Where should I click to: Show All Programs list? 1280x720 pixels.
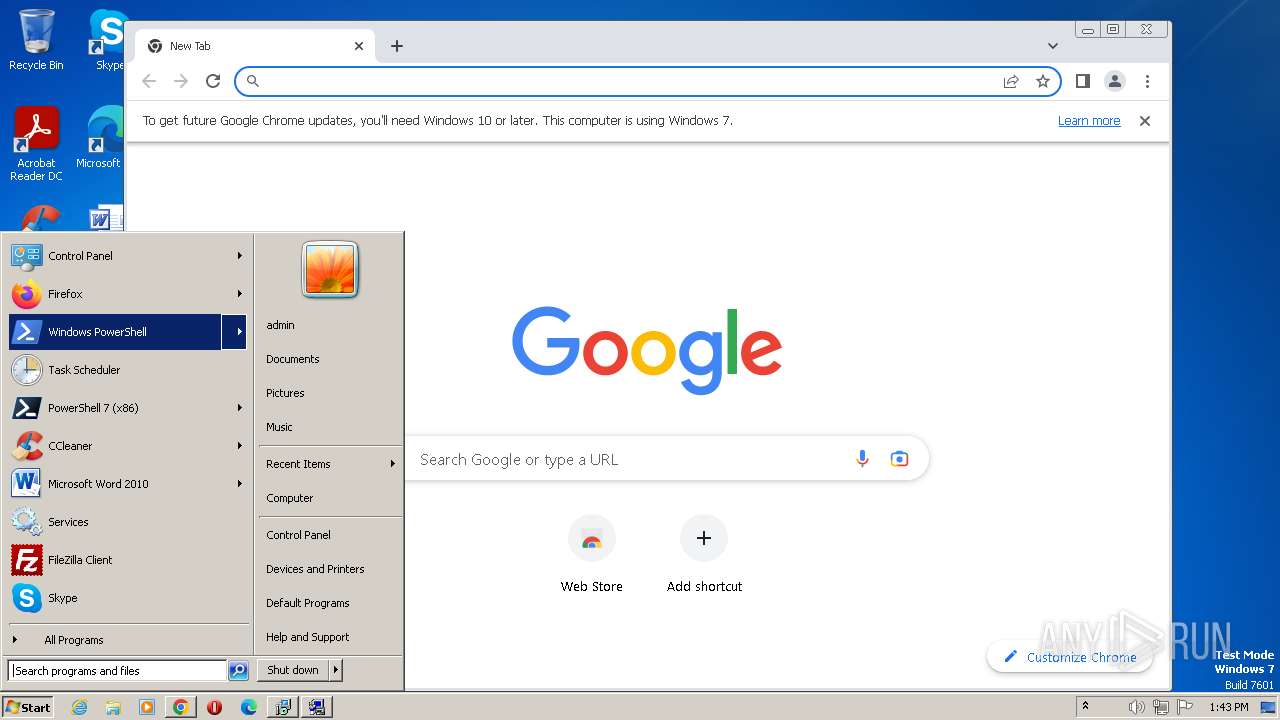pos(127,640)
